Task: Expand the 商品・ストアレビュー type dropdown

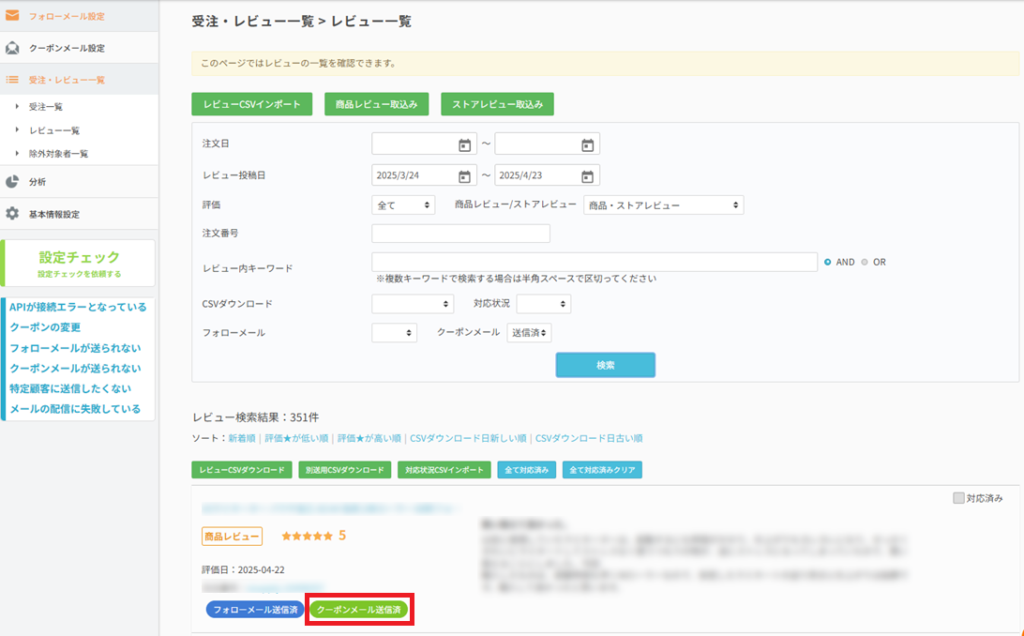Action: click(663, 204)
